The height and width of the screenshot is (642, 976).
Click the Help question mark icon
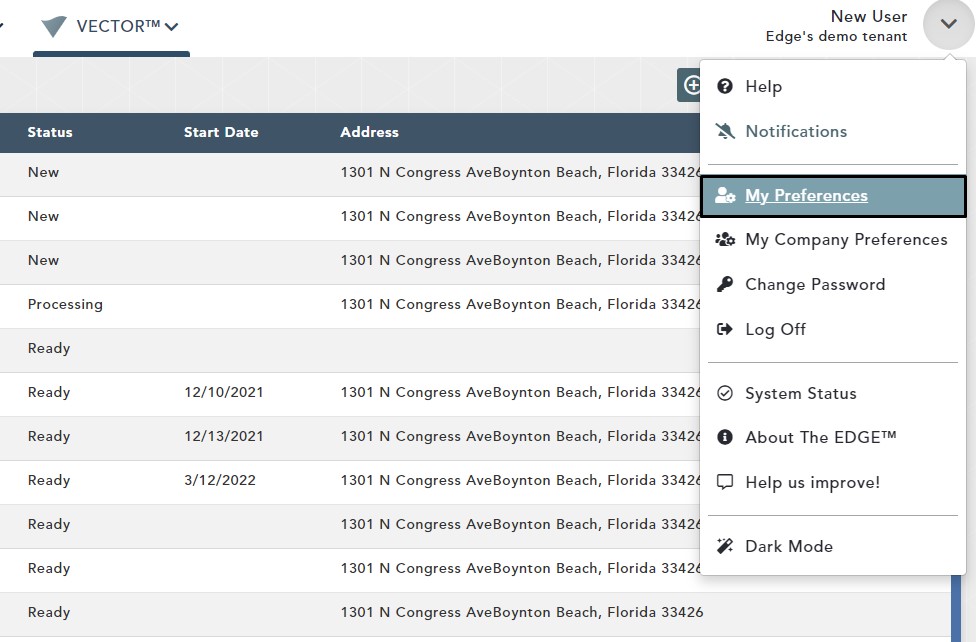(x=726, y=87)
